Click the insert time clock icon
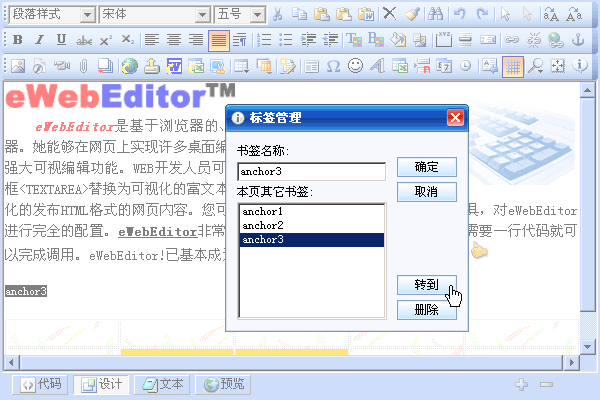This screenshot has width=600, height=400. (465, 66)
